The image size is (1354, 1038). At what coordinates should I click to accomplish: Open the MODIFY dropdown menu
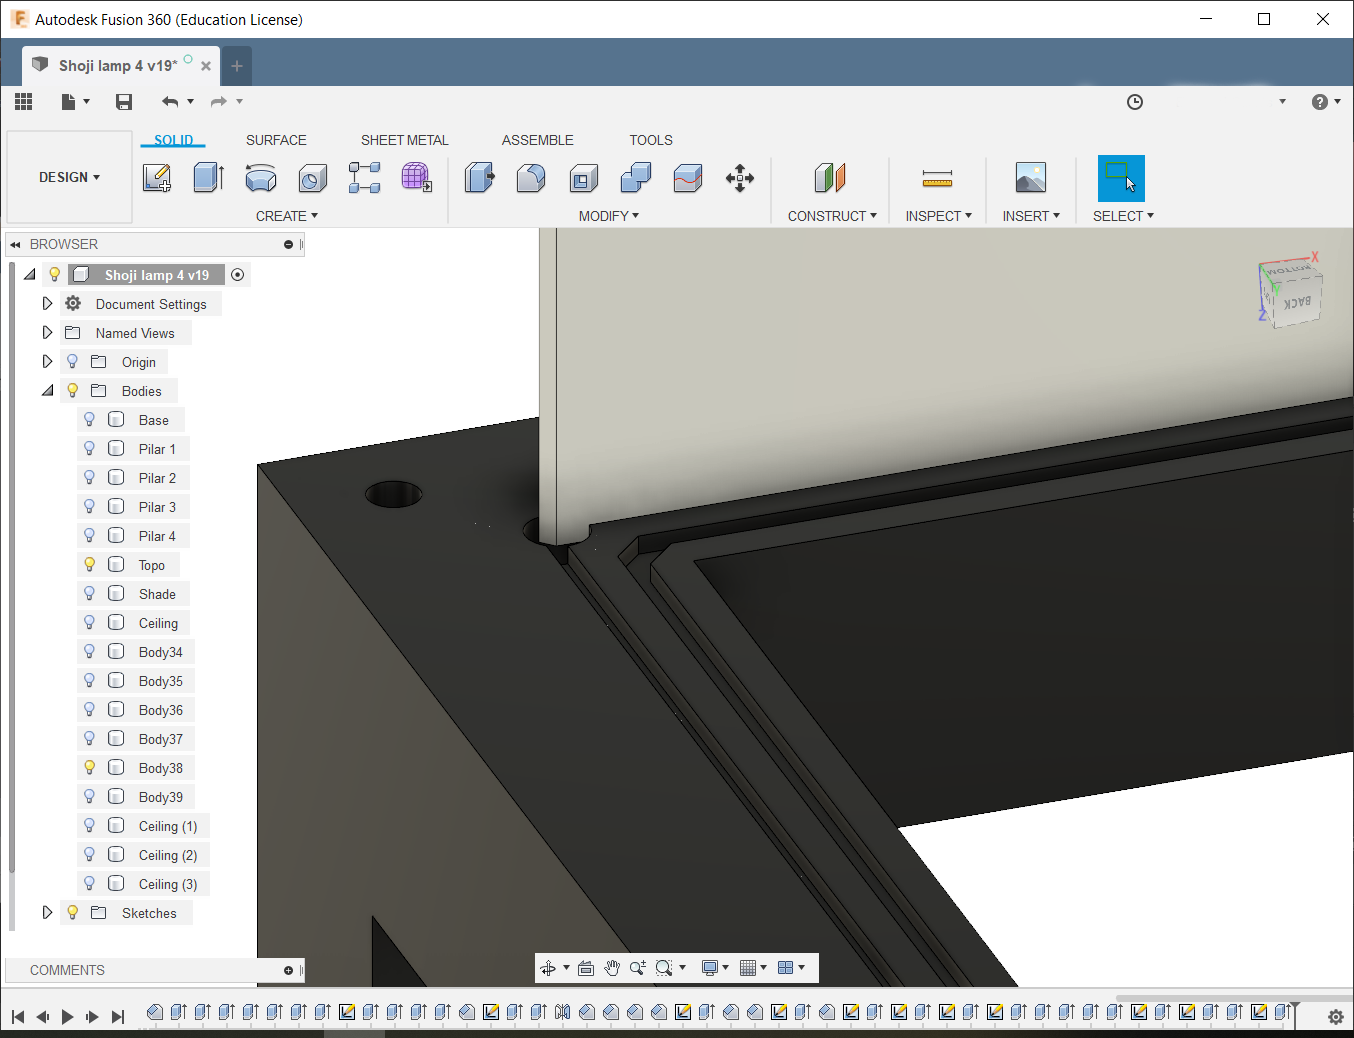tap(609, 216)
